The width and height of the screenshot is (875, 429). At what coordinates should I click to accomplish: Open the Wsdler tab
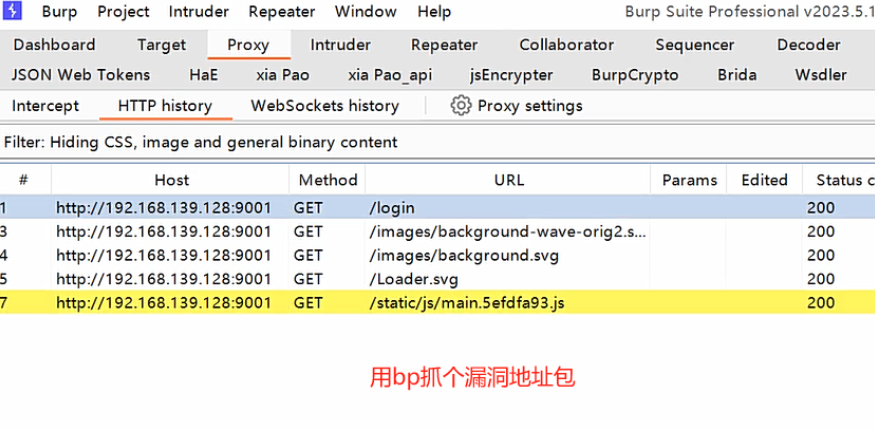click(821, 75)
